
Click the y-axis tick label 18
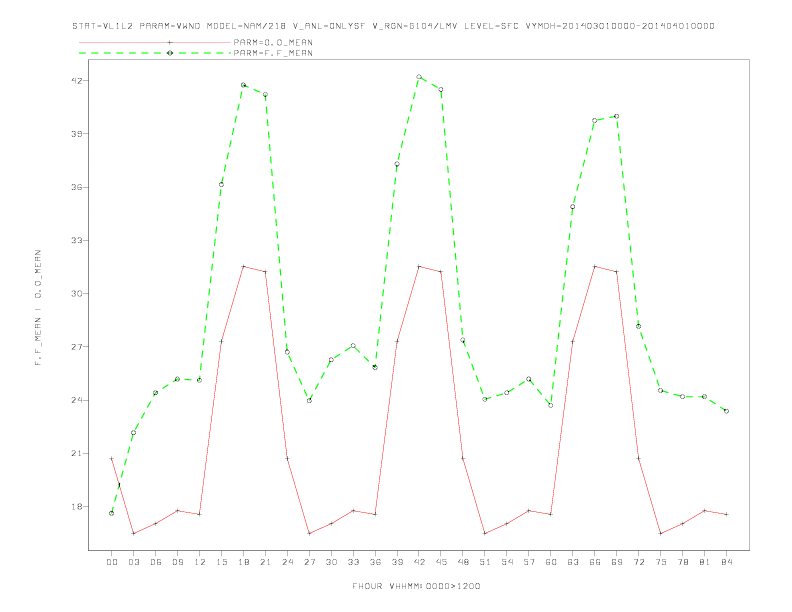pos(77,506)
